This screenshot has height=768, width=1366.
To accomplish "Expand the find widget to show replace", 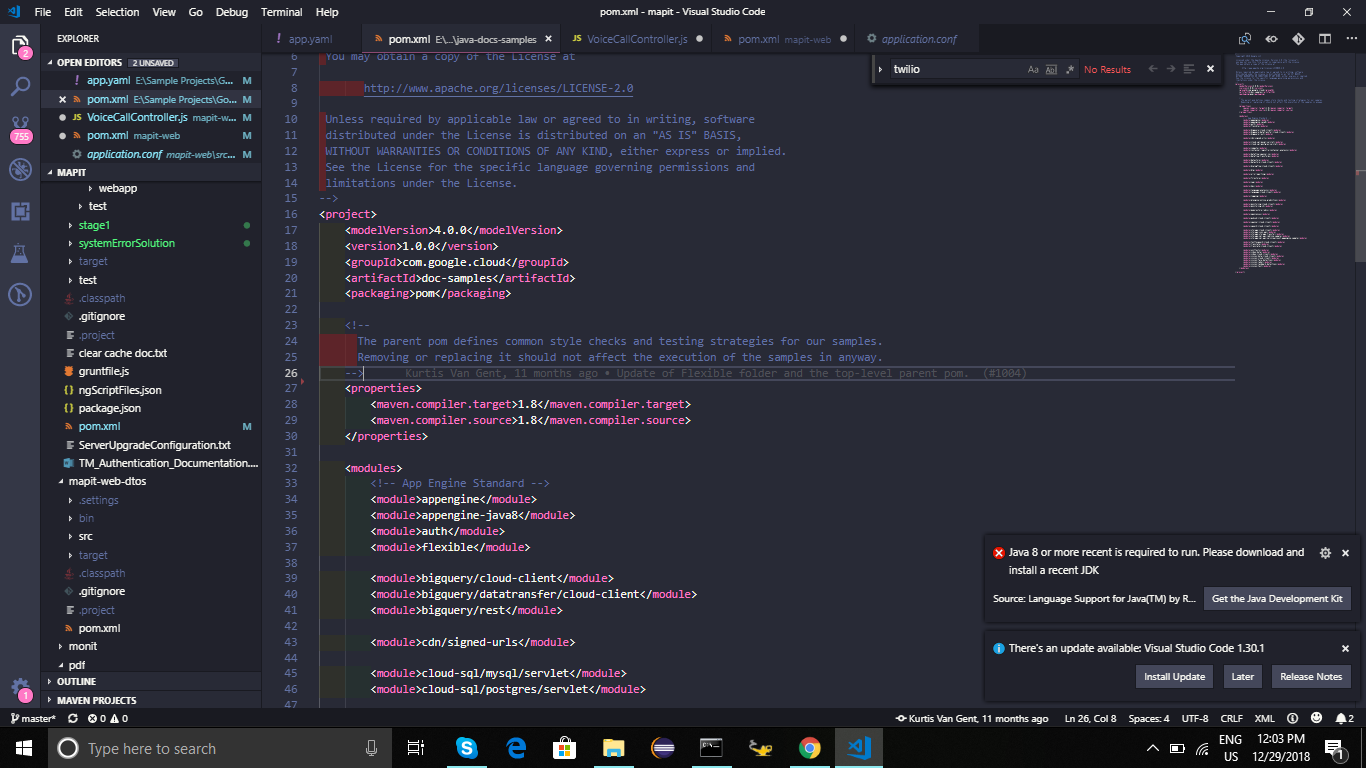I will [880, 68].
